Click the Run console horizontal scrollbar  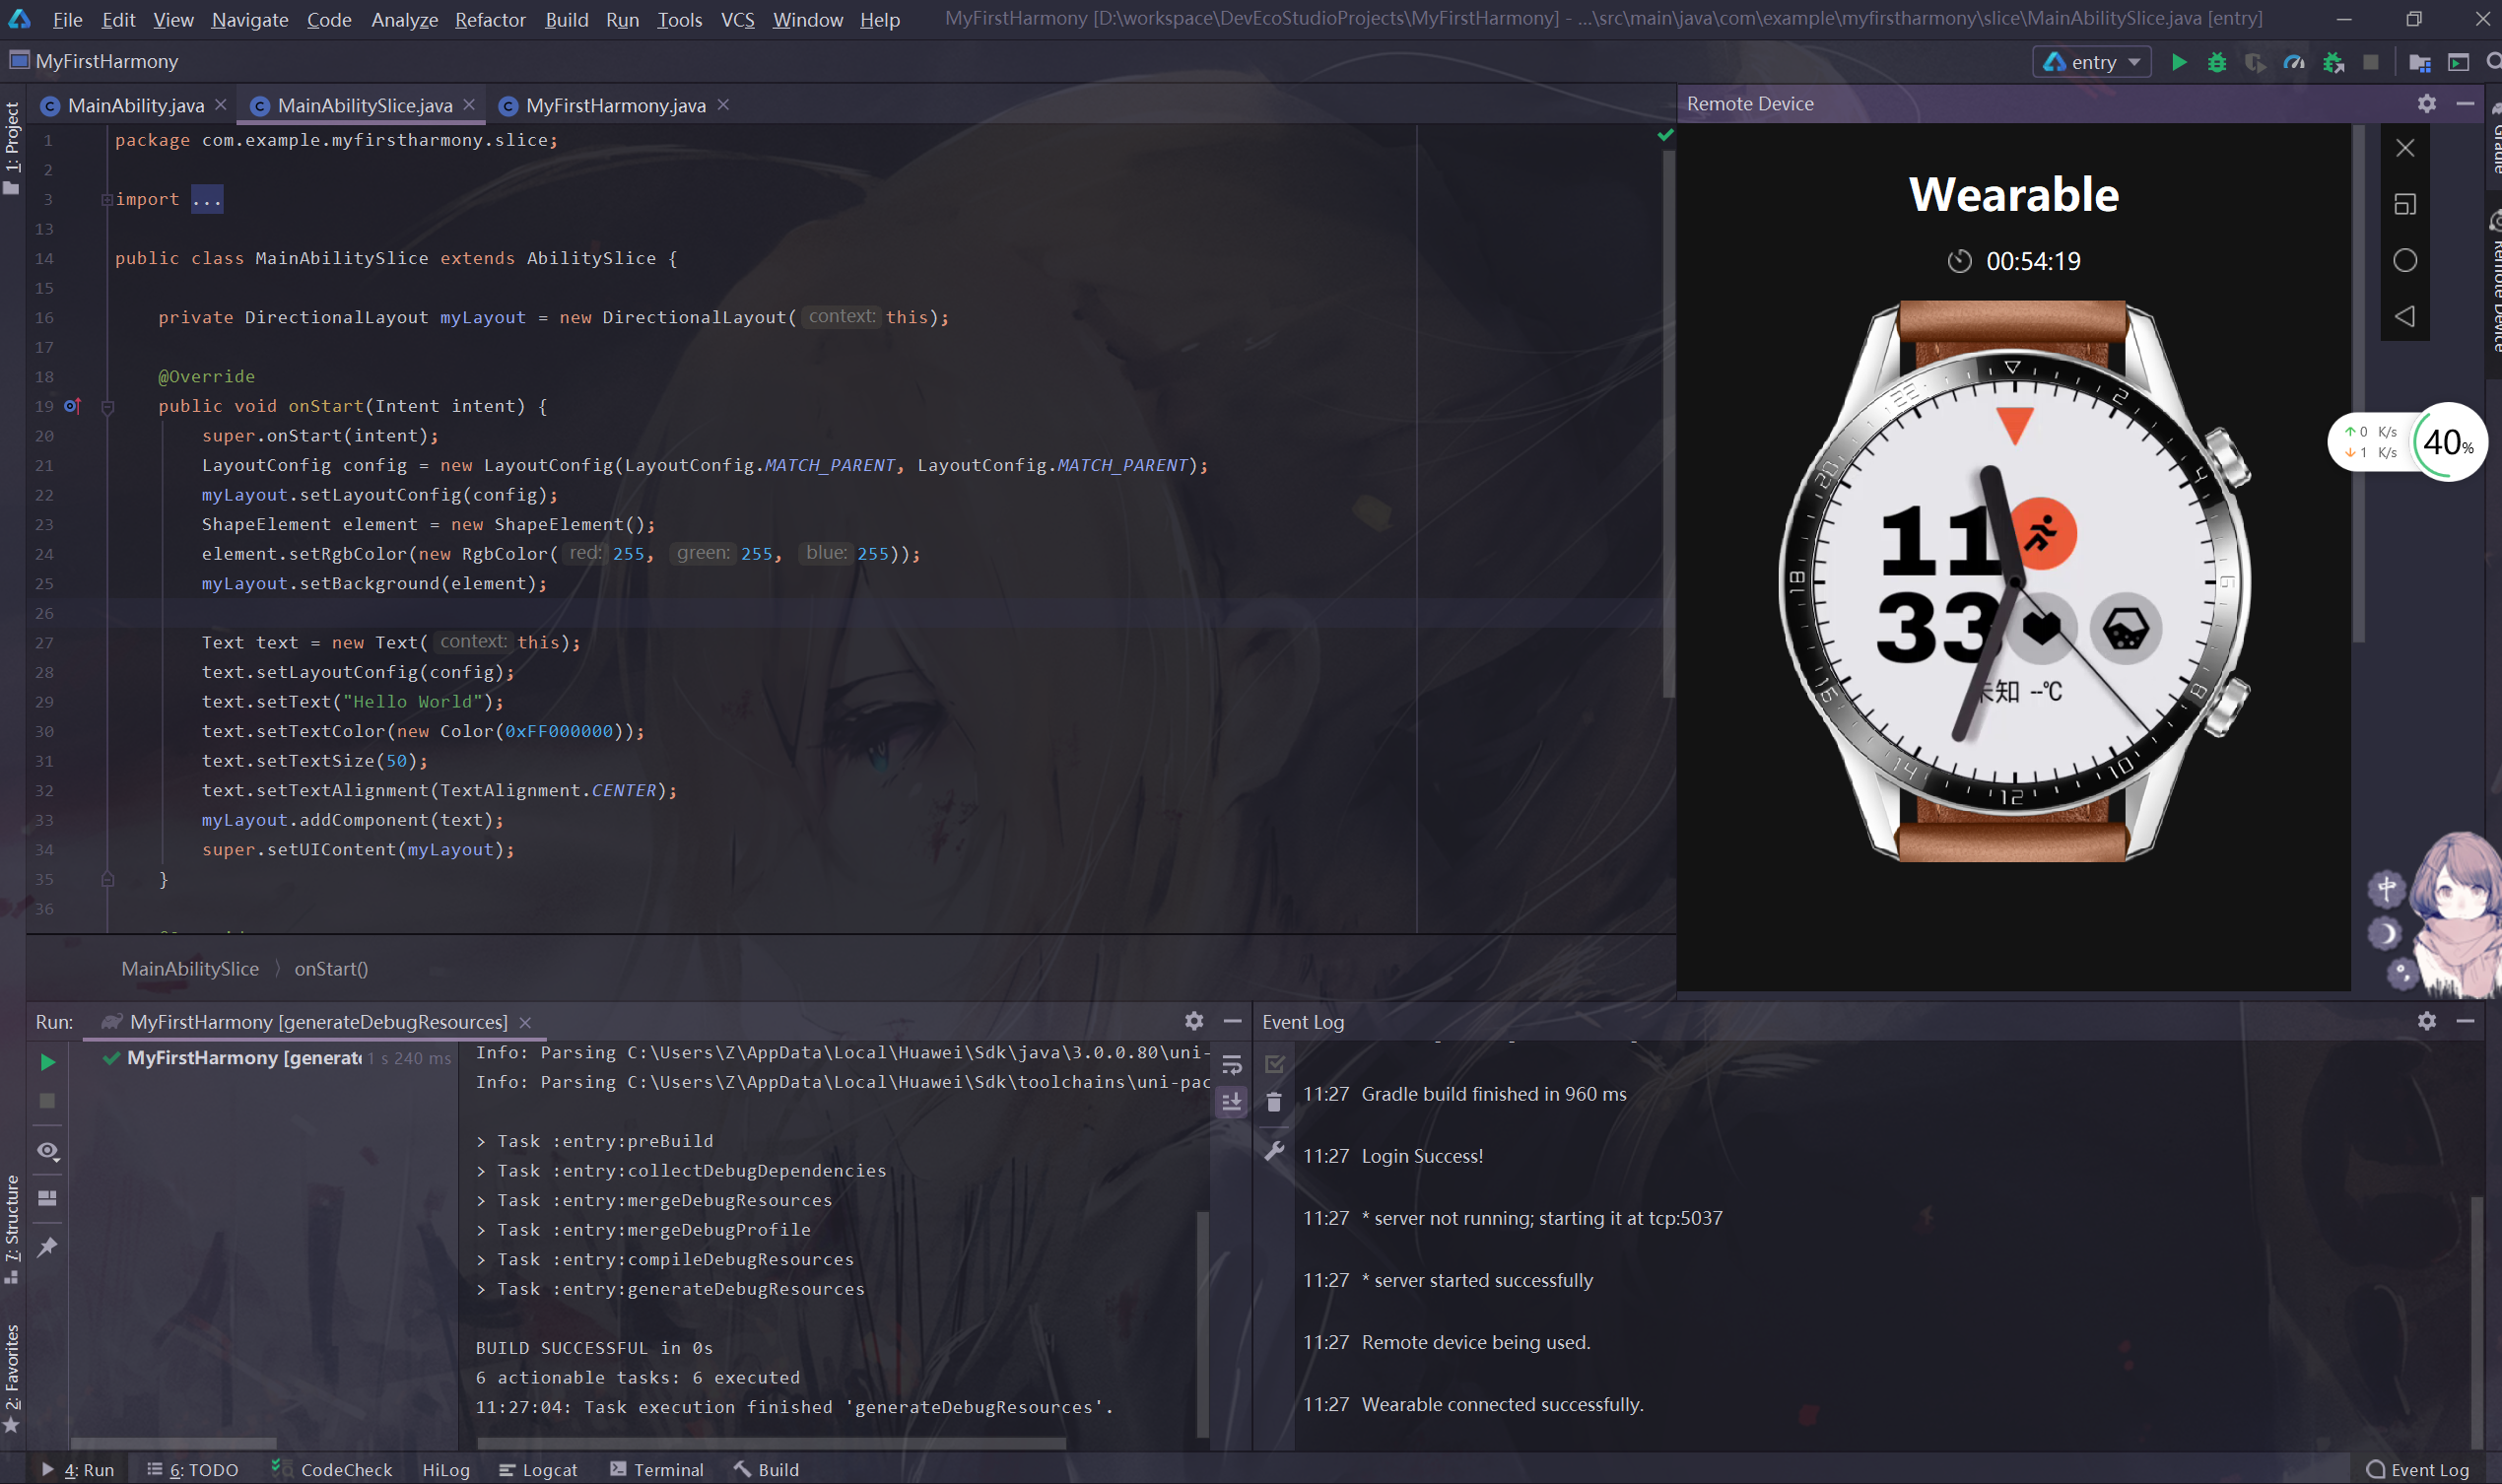pyautogui.click(x=770, y=1443)
